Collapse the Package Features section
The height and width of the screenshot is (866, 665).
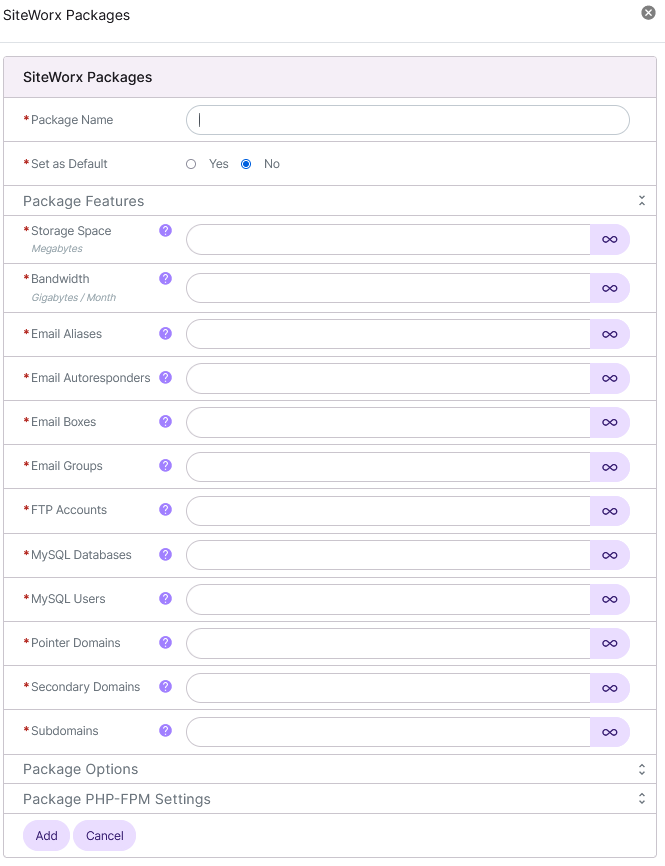pos(642,200)
